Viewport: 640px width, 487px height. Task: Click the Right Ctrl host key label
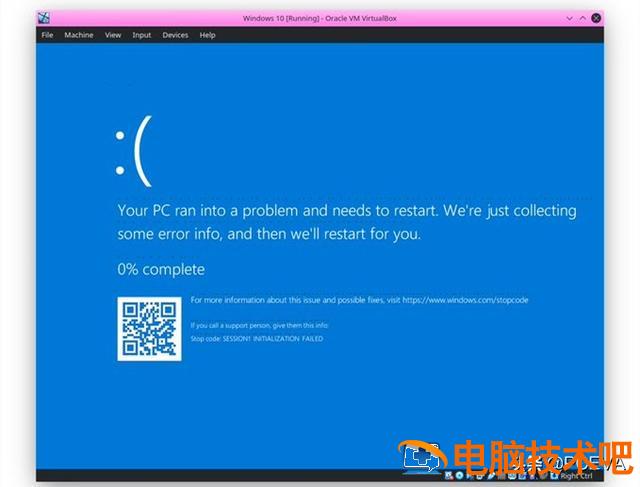[576, 476]
